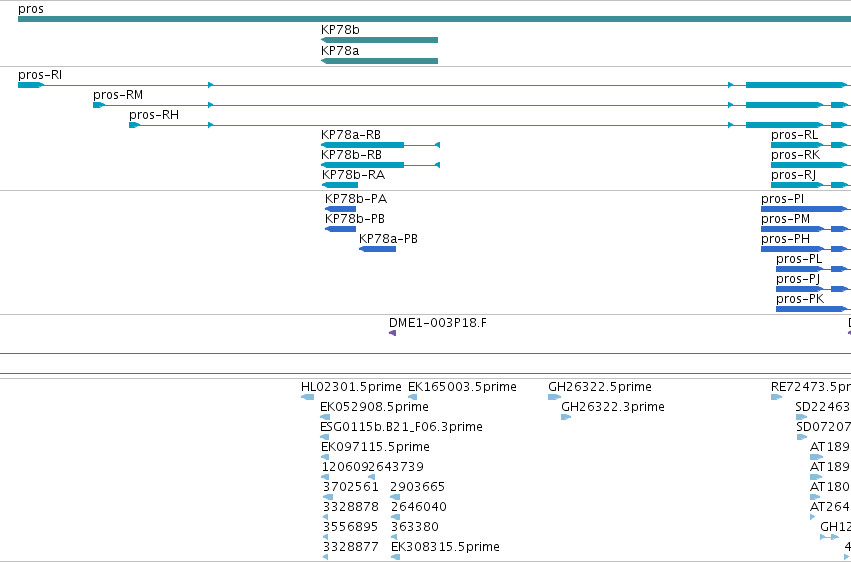851x562 pixels.
Task: Select the 3702561 feature
Action: click(x=328, y=497)
